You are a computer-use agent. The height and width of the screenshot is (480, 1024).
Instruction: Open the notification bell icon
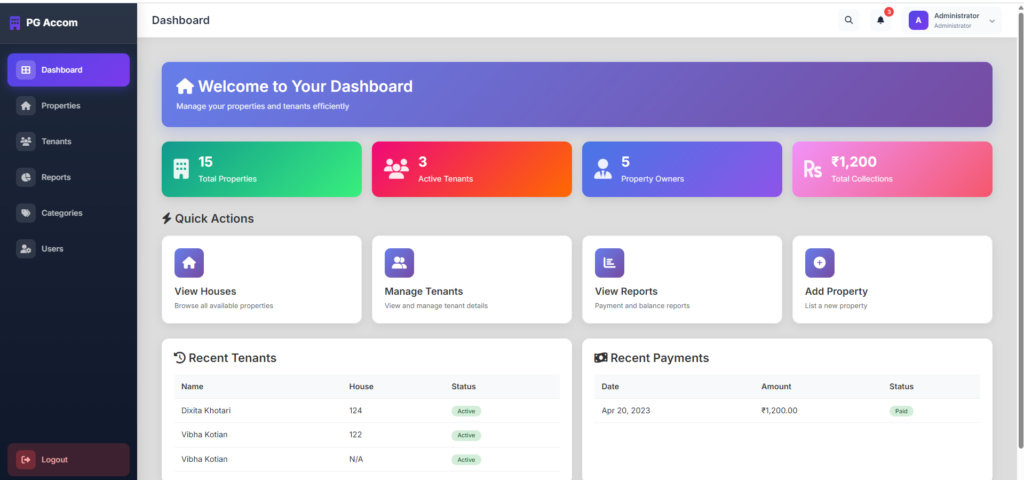coord(881,20)
